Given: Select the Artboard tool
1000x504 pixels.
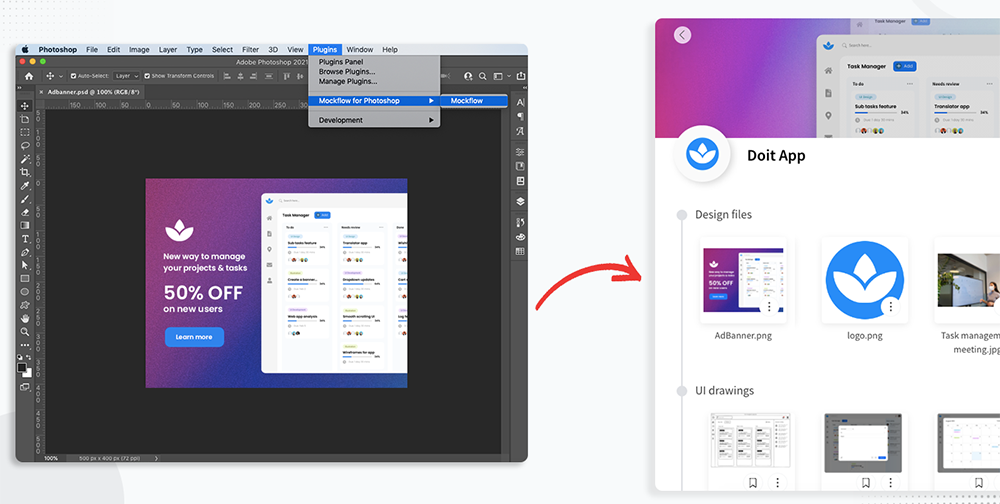Looking at the screenshot, I should click(x=25, y=119).
